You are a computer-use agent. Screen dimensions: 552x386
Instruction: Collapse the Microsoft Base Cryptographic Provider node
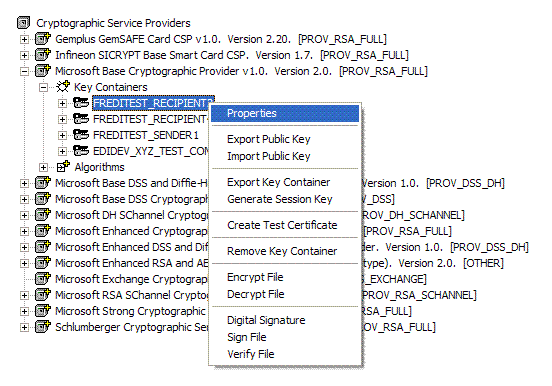pos(24,71)
